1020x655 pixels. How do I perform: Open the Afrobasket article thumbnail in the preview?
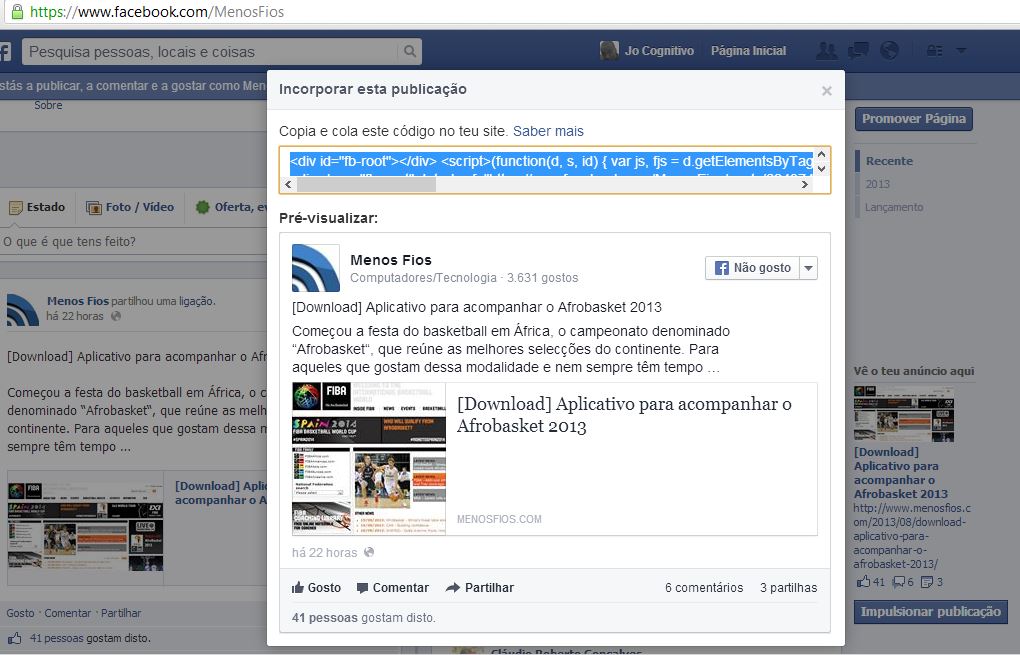click(369, 459)
